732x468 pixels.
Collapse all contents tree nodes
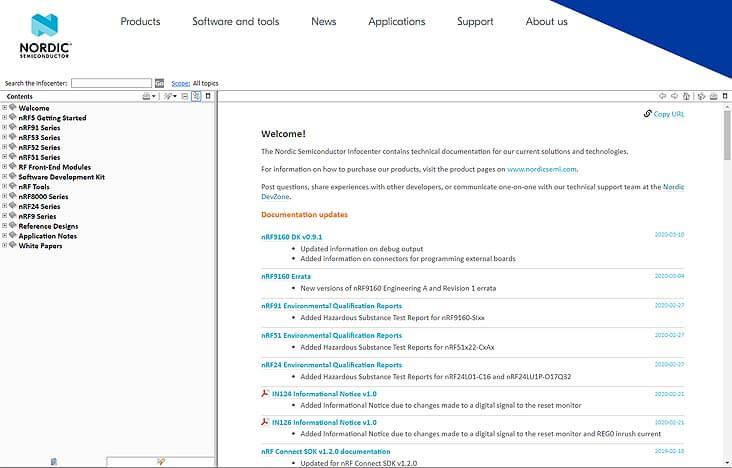[185, 96]
